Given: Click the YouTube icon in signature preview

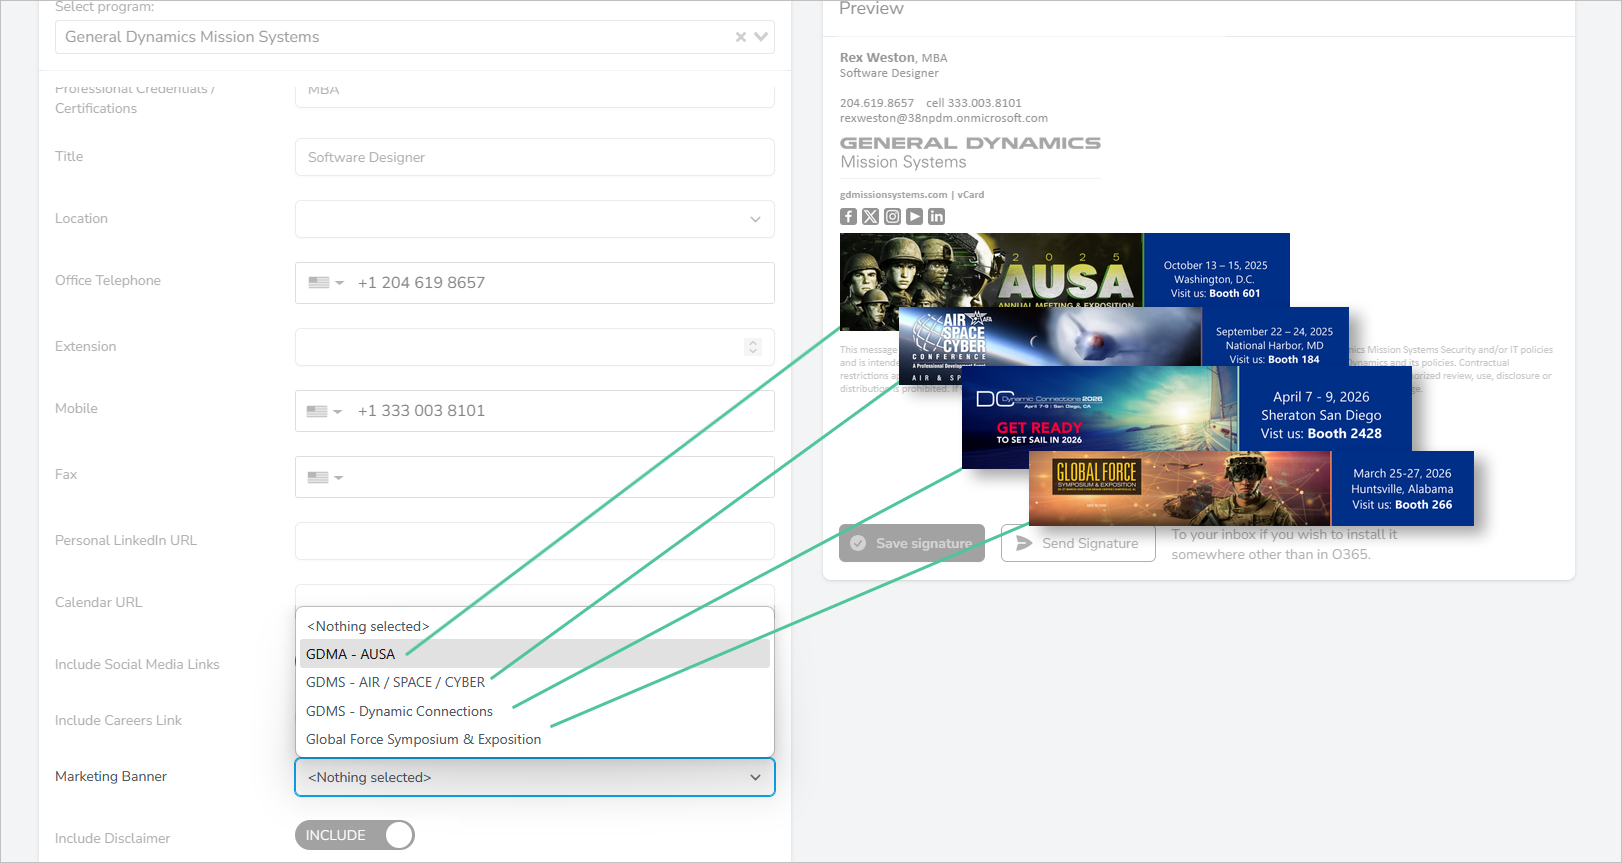Looking at the screenshot, I should click(x=914, y=217).
